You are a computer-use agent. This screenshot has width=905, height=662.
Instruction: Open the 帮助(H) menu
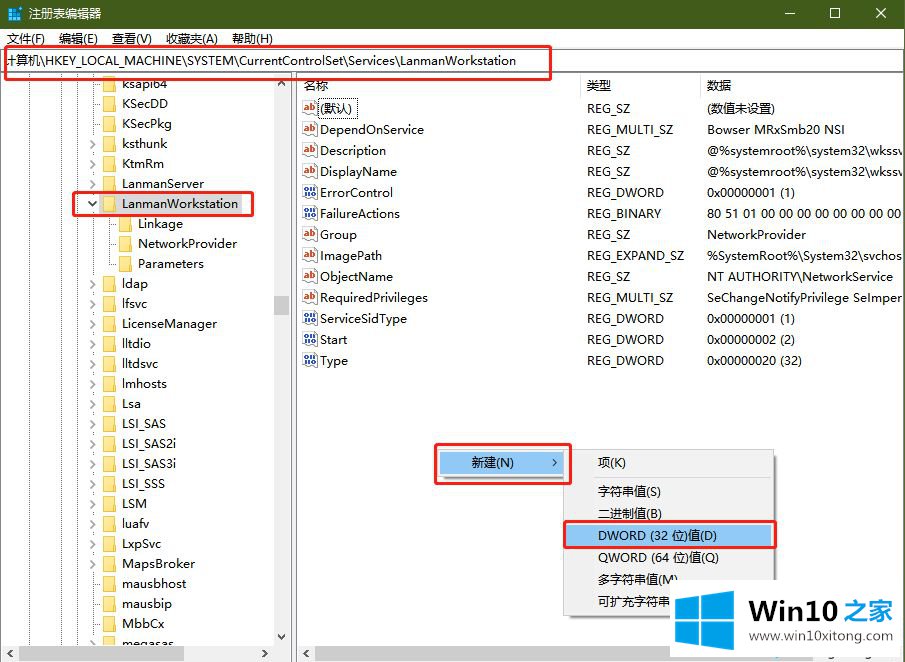pyautogui.click(x=252, y=39)
